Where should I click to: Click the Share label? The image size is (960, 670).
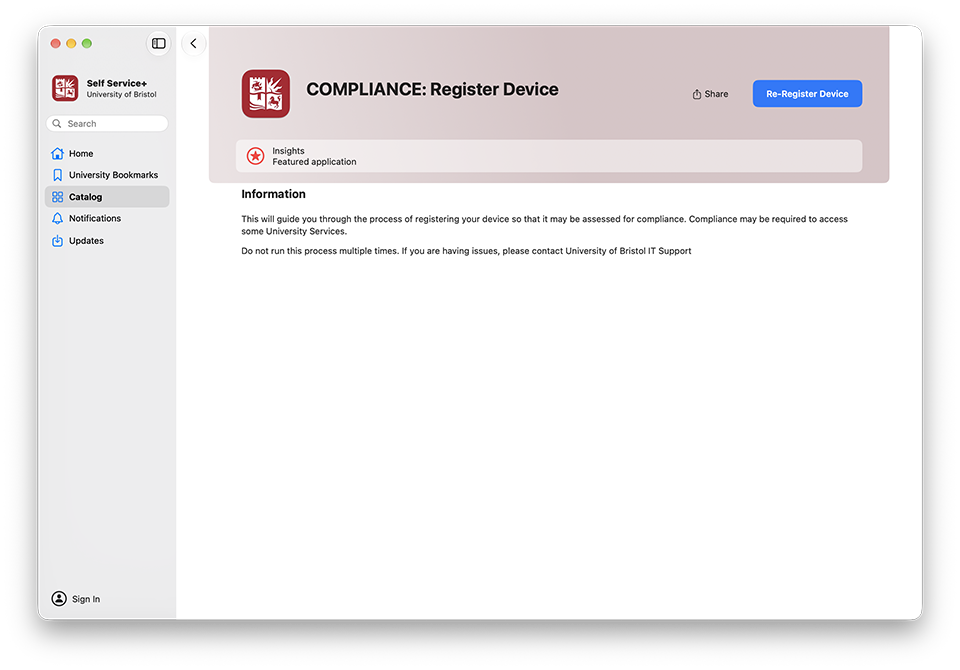tap(716, 94)
